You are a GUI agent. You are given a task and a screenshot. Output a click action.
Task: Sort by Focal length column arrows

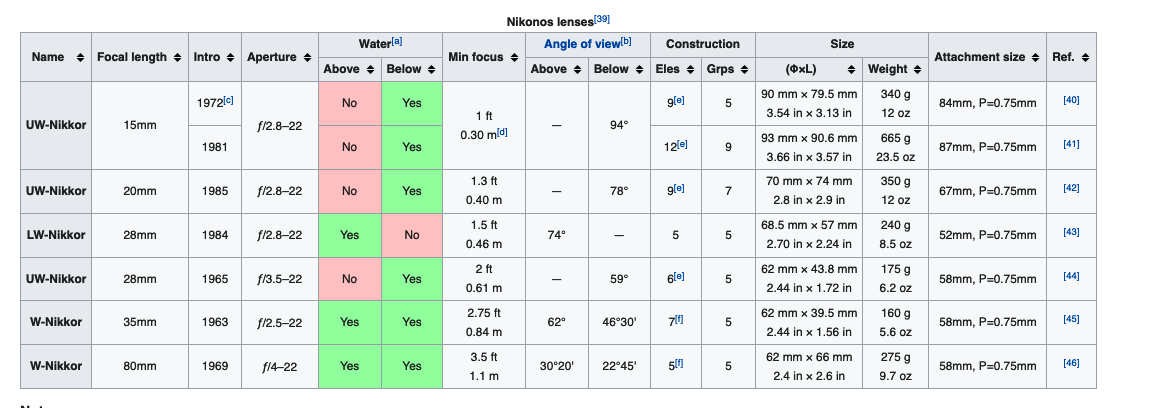[x=177, y=57]
